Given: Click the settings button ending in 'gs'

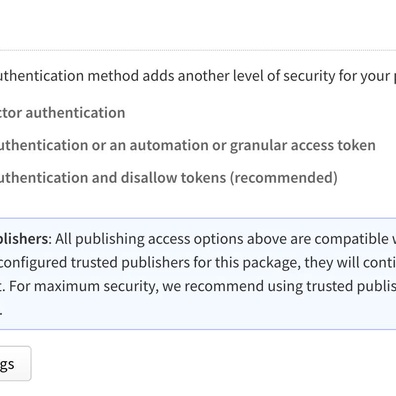Looking at the screenshot, I should (15, 363).
